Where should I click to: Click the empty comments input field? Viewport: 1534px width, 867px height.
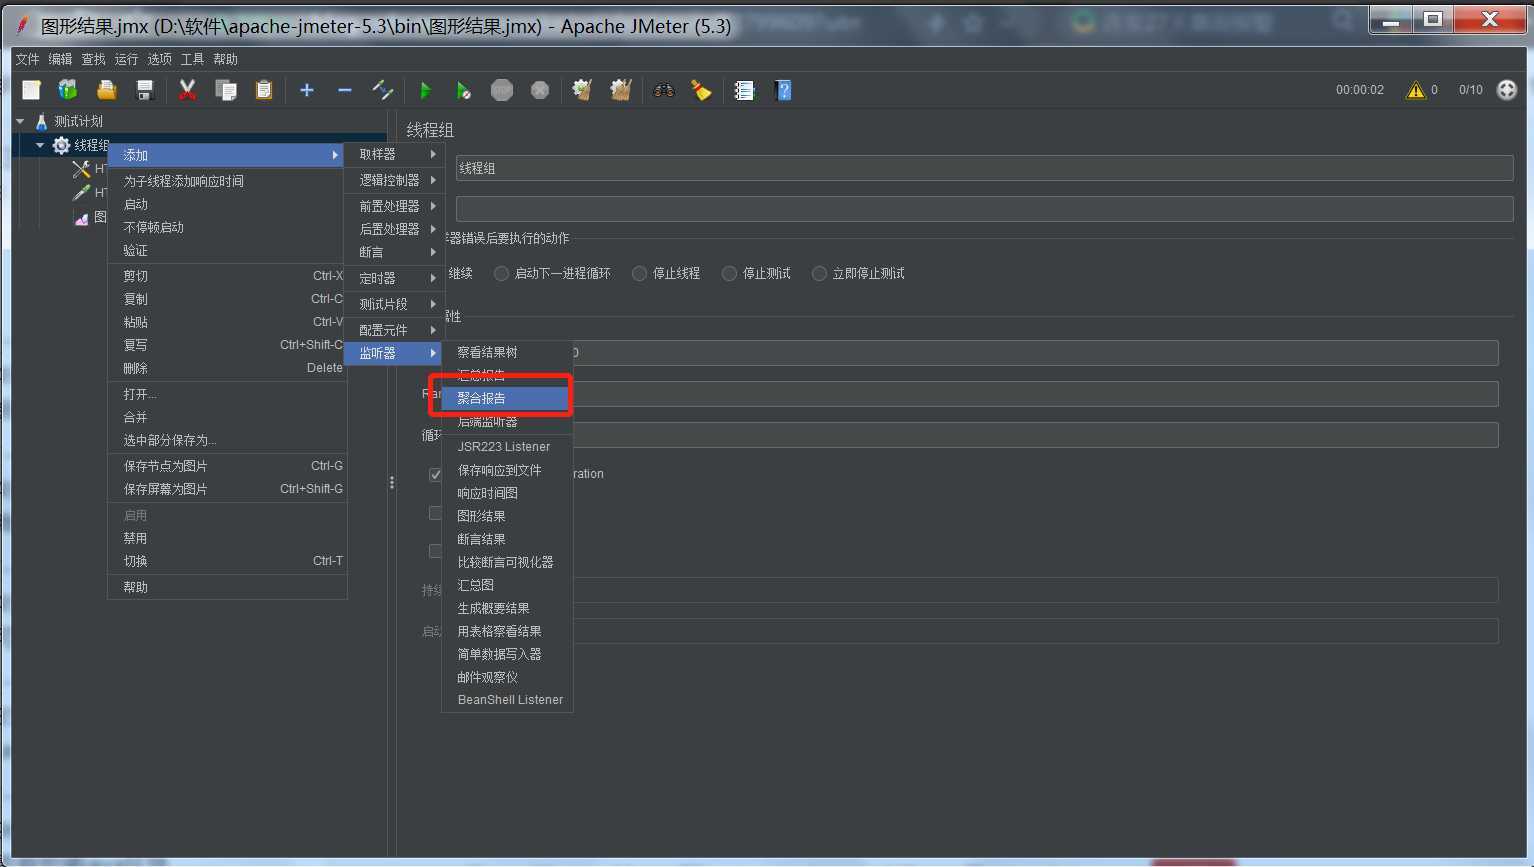[984, 208]
